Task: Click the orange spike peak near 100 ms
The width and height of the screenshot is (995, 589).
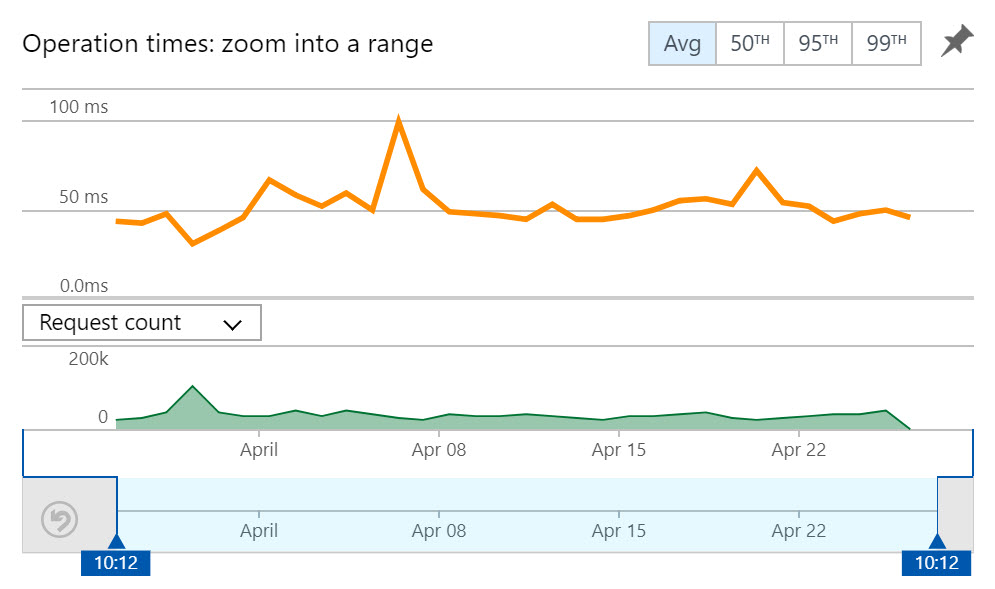Action: 399,117
